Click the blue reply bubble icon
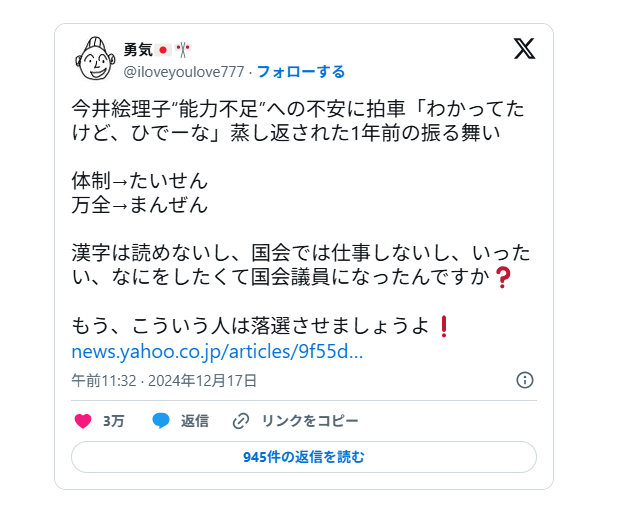This screenshot has height=505, width=633. tap(161, 421)
